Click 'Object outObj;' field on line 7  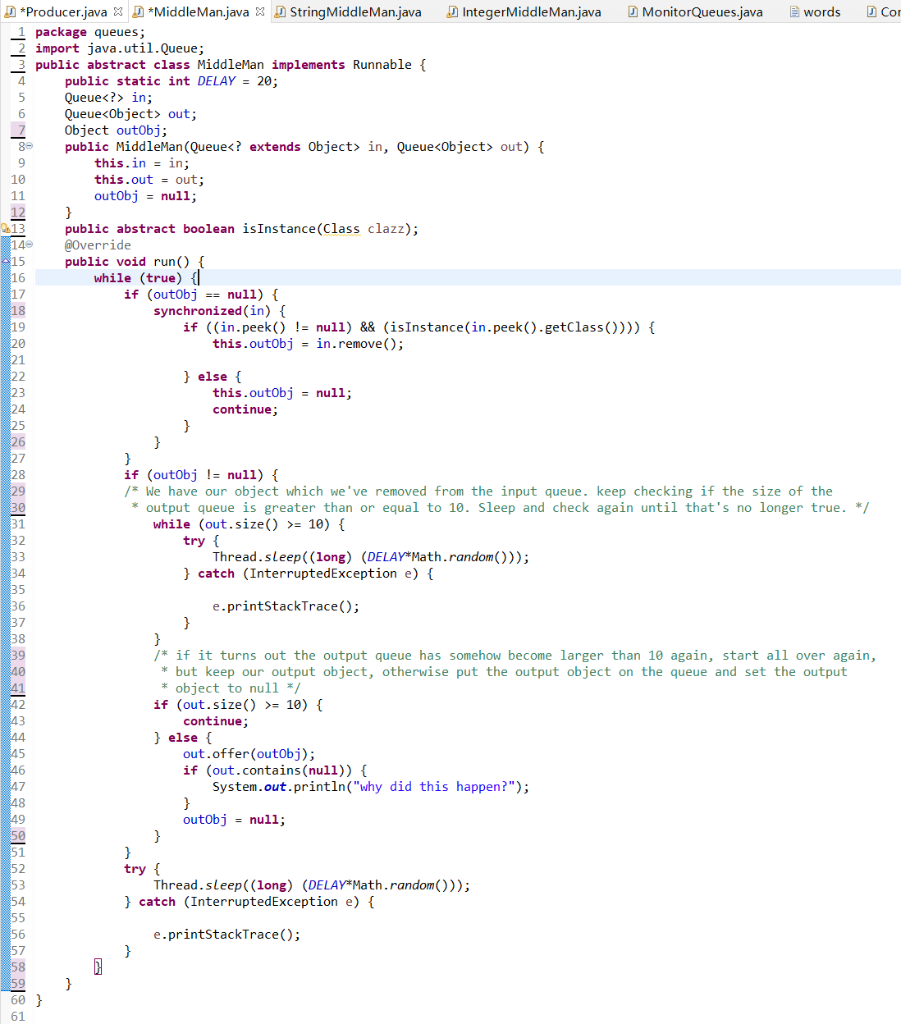116,130
